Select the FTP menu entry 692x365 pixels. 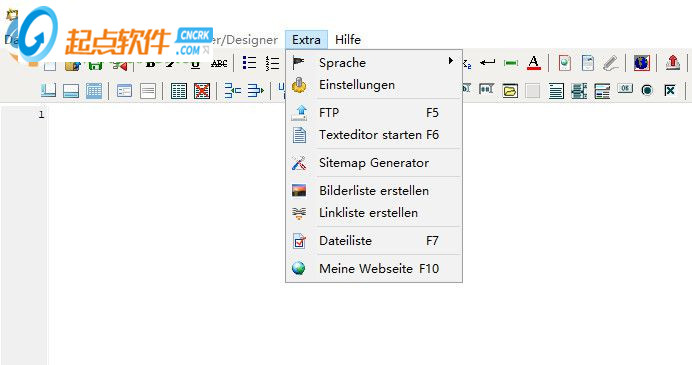point(374,113)
